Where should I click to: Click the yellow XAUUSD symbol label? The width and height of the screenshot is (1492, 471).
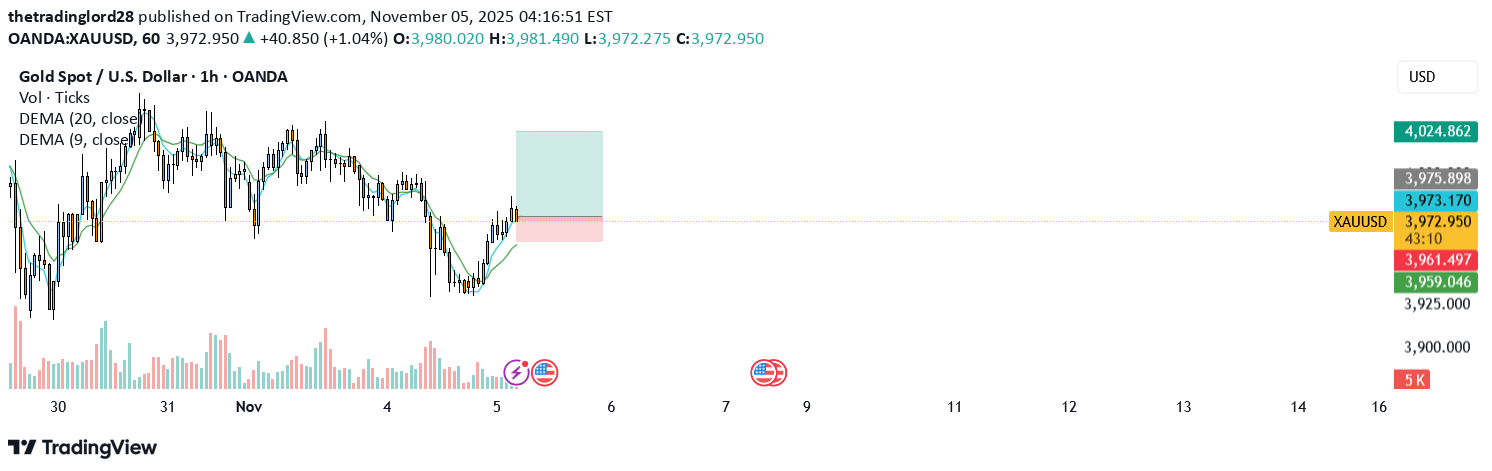1360,222
